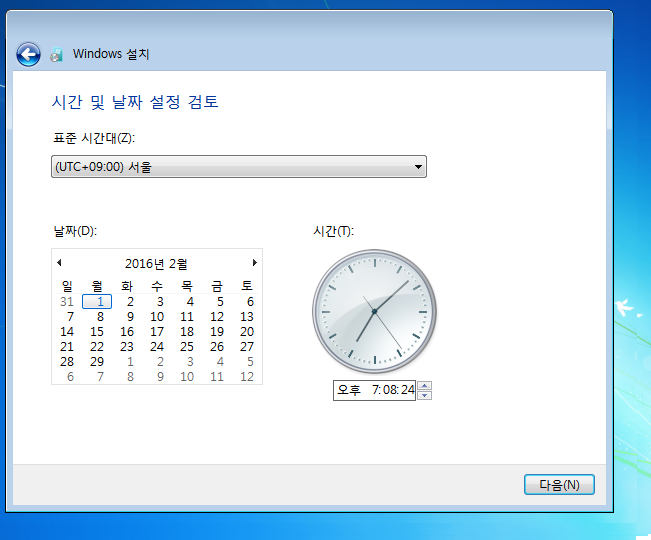Click the 일 Sunday column header
The image size is (651, 540).
67,286
